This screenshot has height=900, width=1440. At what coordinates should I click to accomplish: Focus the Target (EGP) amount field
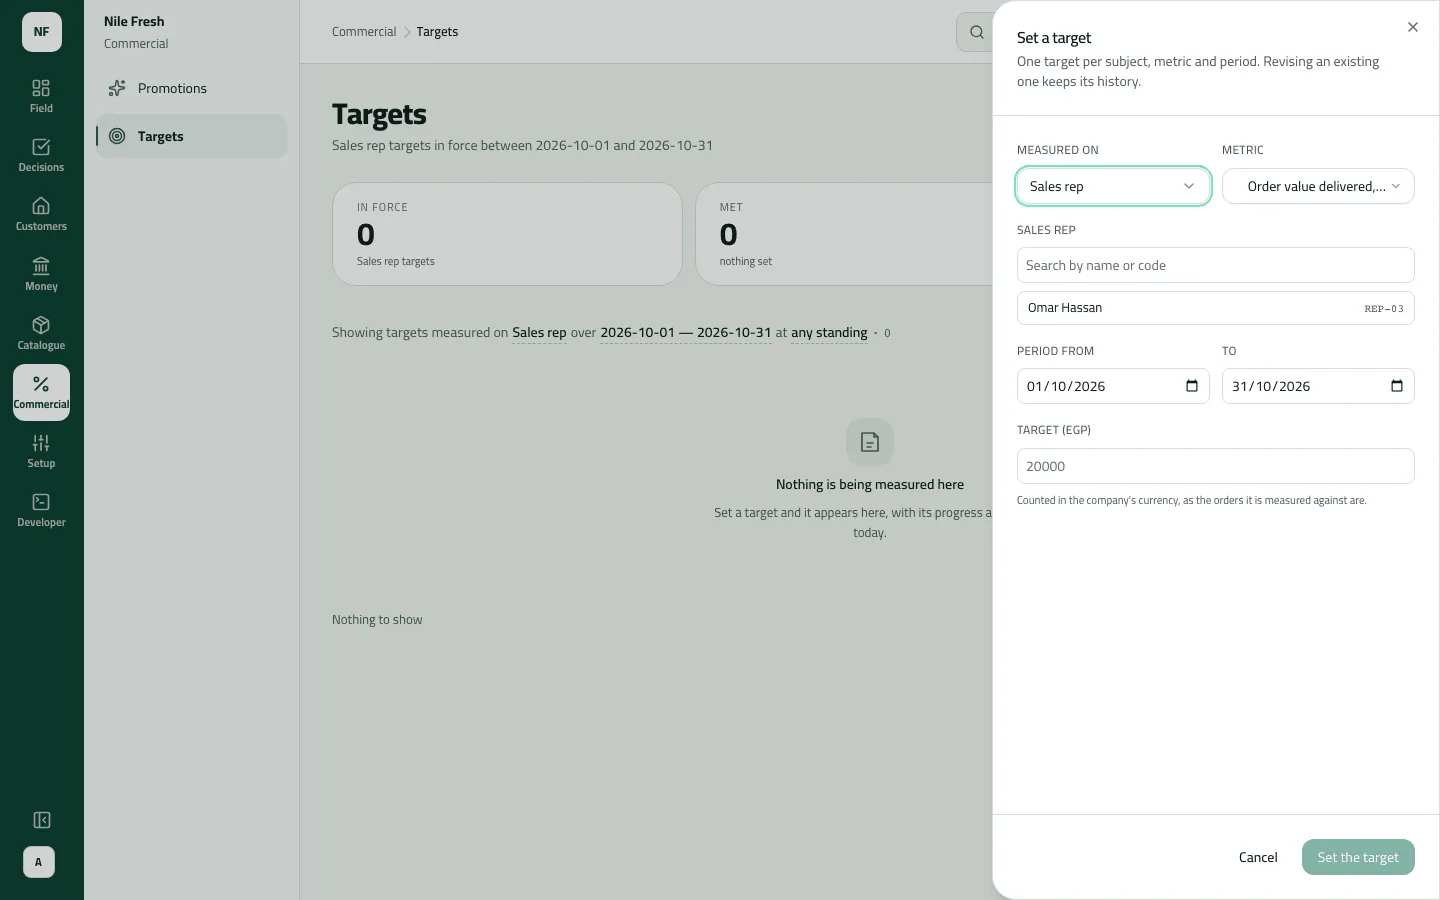point(1216,466)
